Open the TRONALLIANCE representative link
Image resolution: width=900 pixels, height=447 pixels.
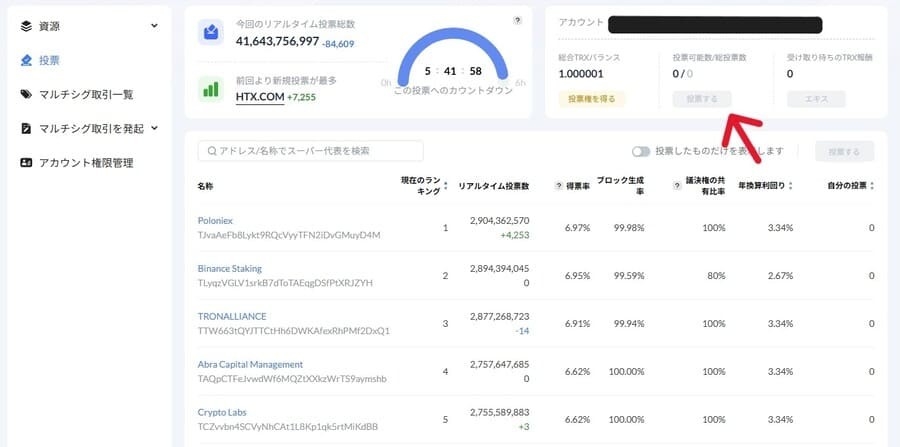click(x=232, y=316)
